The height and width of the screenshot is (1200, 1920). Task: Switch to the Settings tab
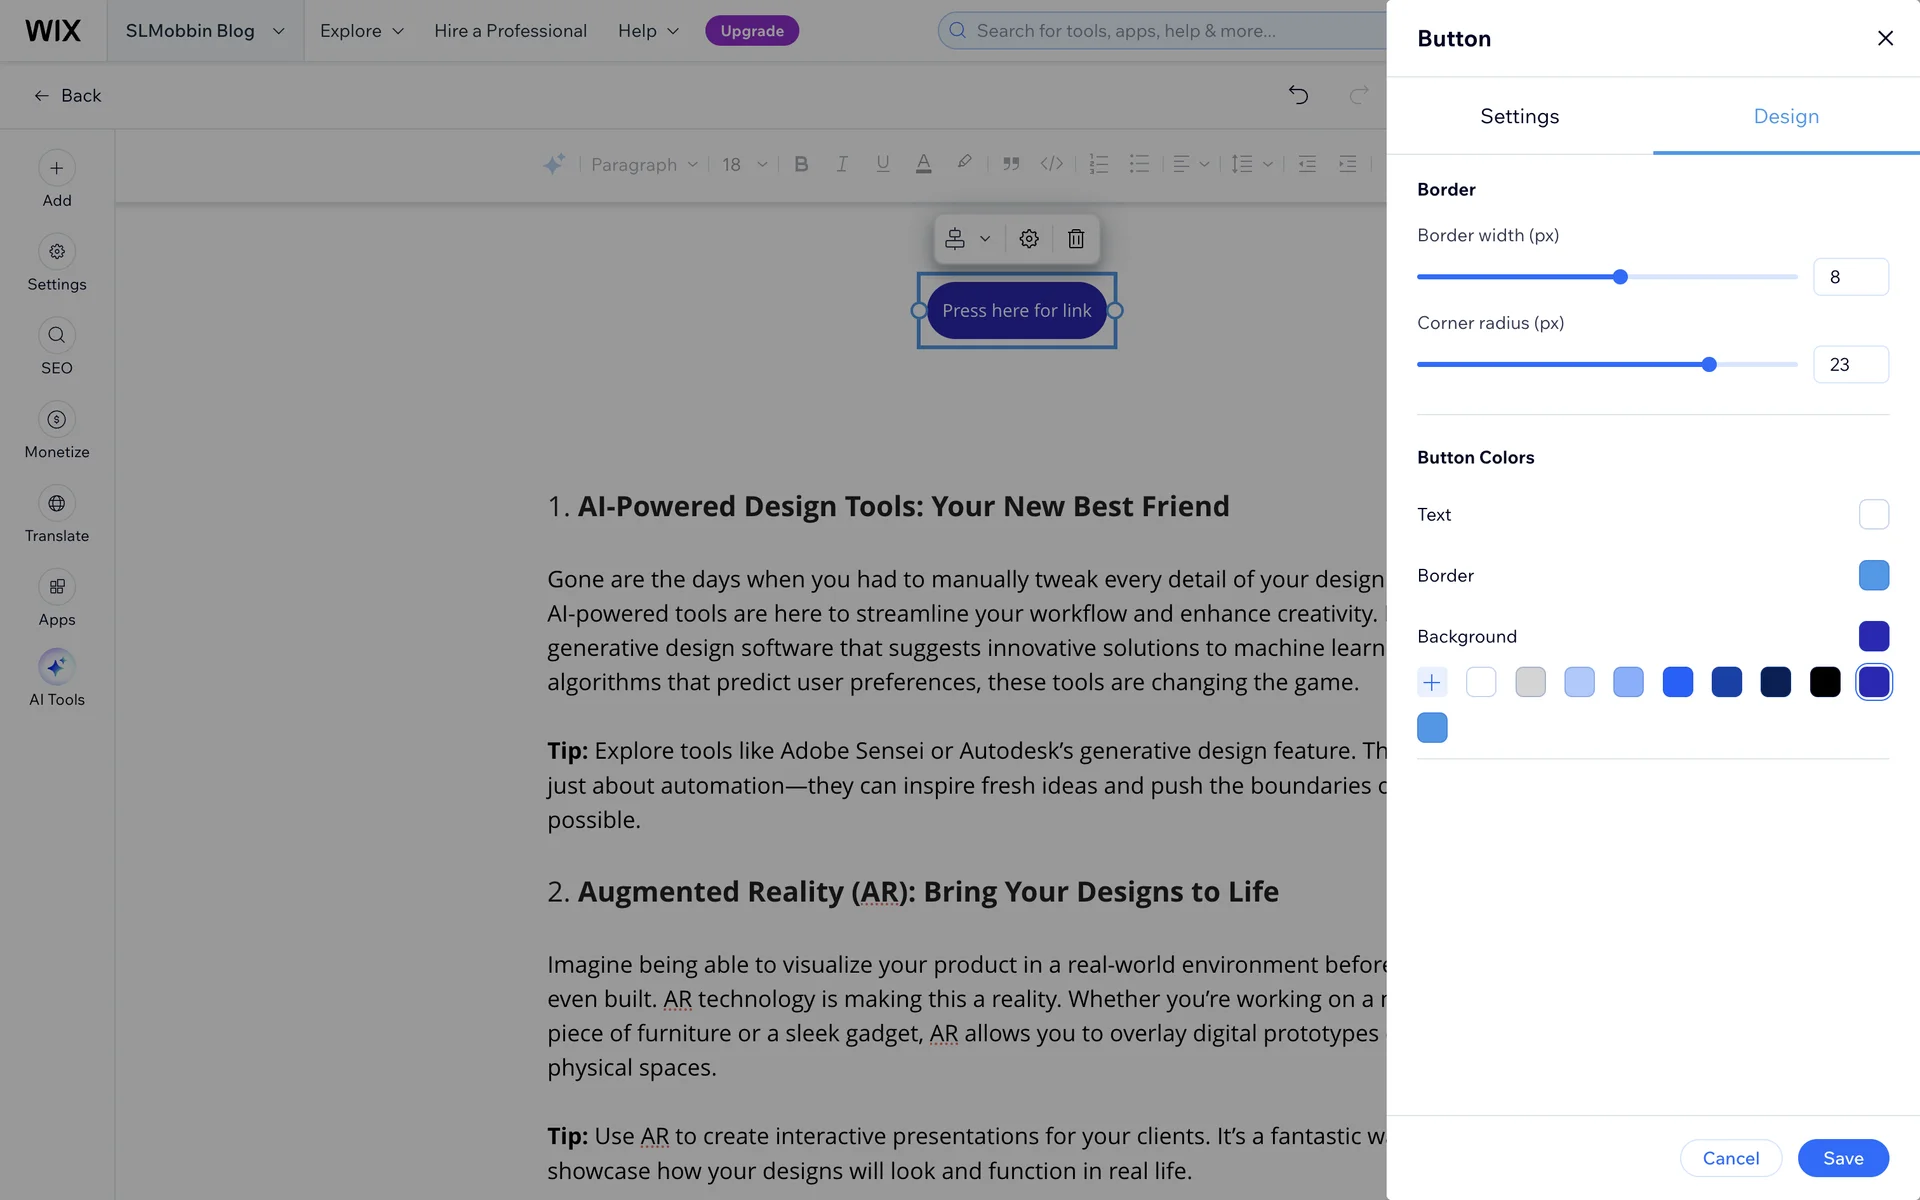1519,116
